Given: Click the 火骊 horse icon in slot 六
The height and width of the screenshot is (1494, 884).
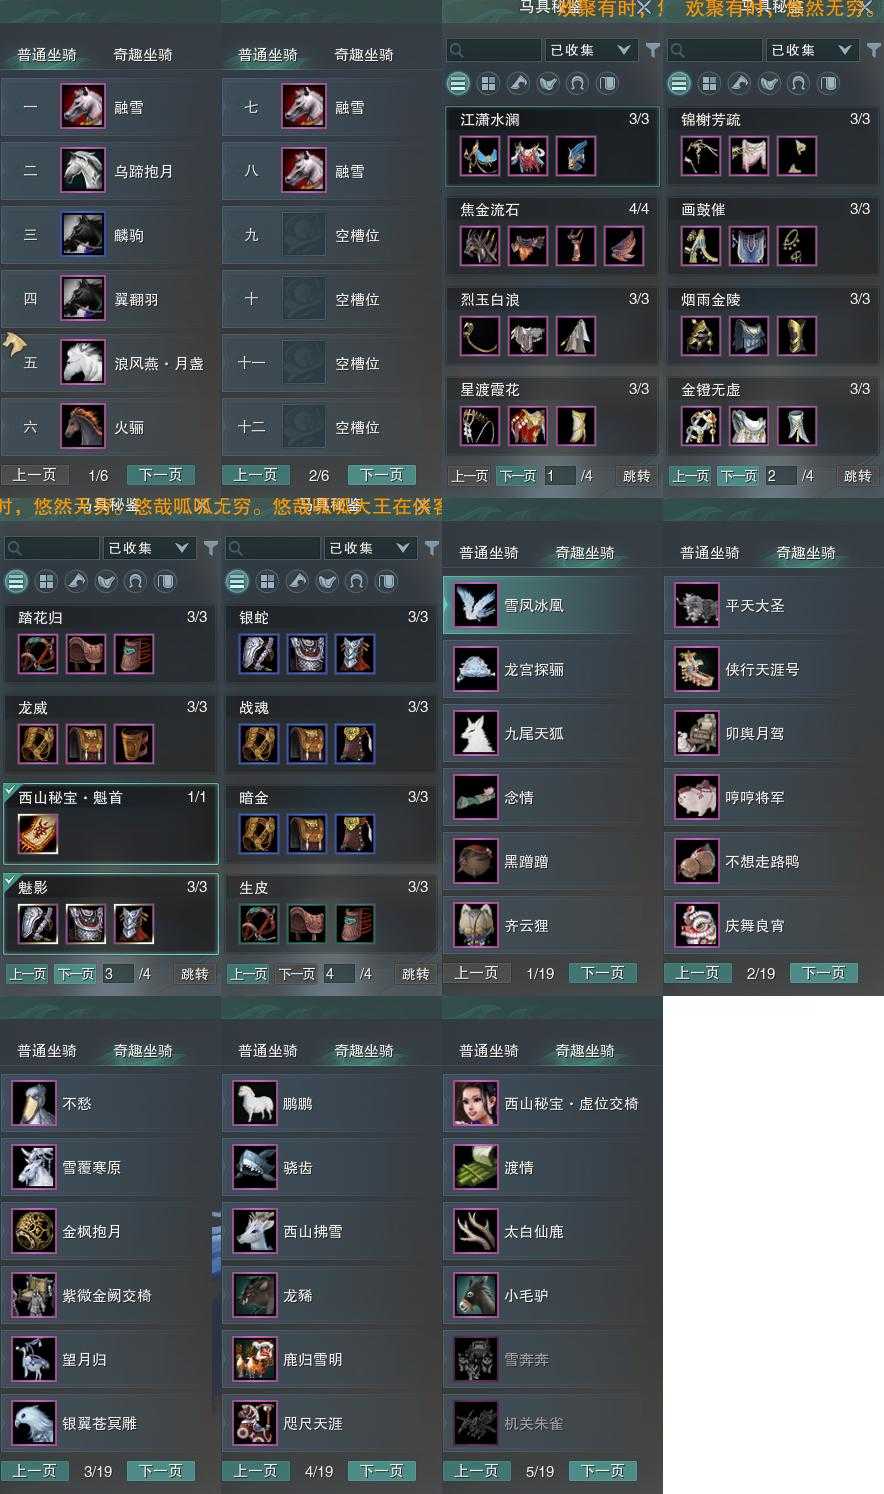Looking at the screenshot, I should coord(83,427).
